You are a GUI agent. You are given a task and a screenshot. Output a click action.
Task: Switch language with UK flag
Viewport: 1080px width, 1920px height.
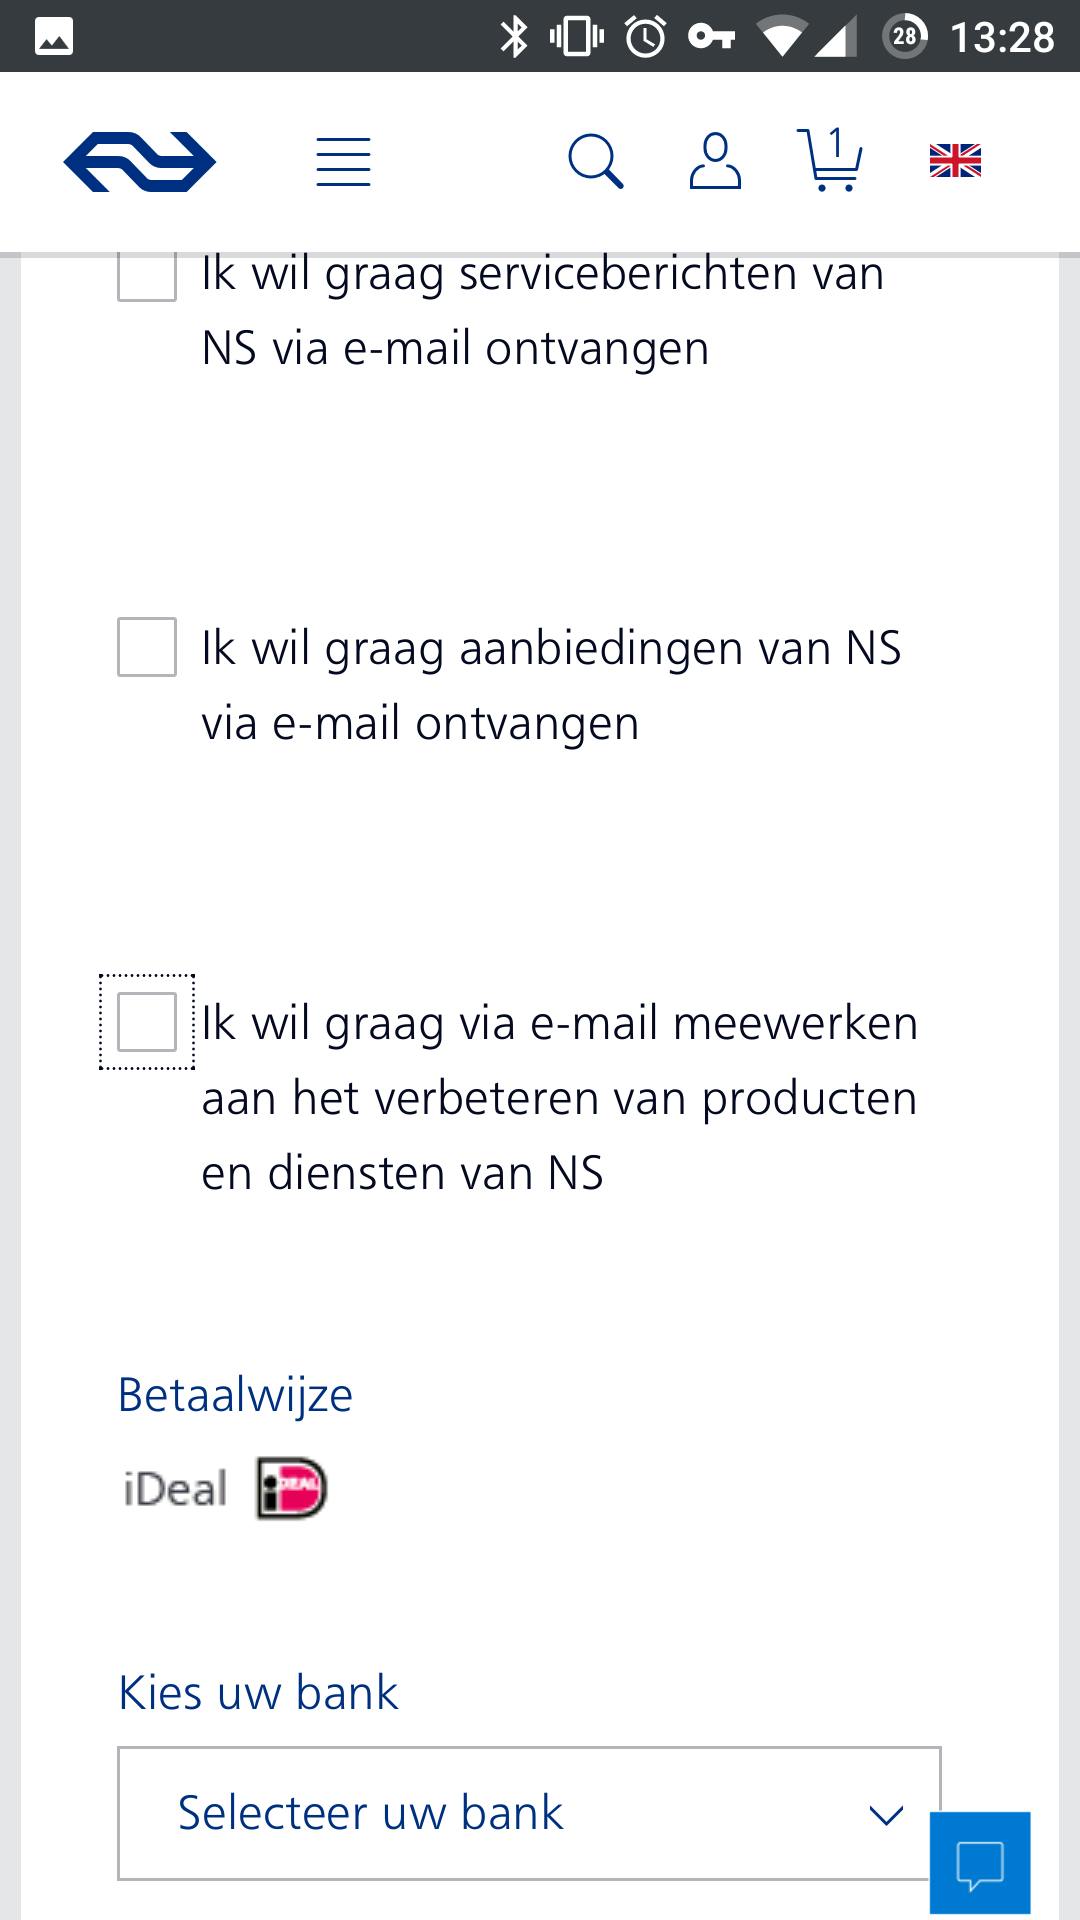pyautogui.click(x=955, y=161)
